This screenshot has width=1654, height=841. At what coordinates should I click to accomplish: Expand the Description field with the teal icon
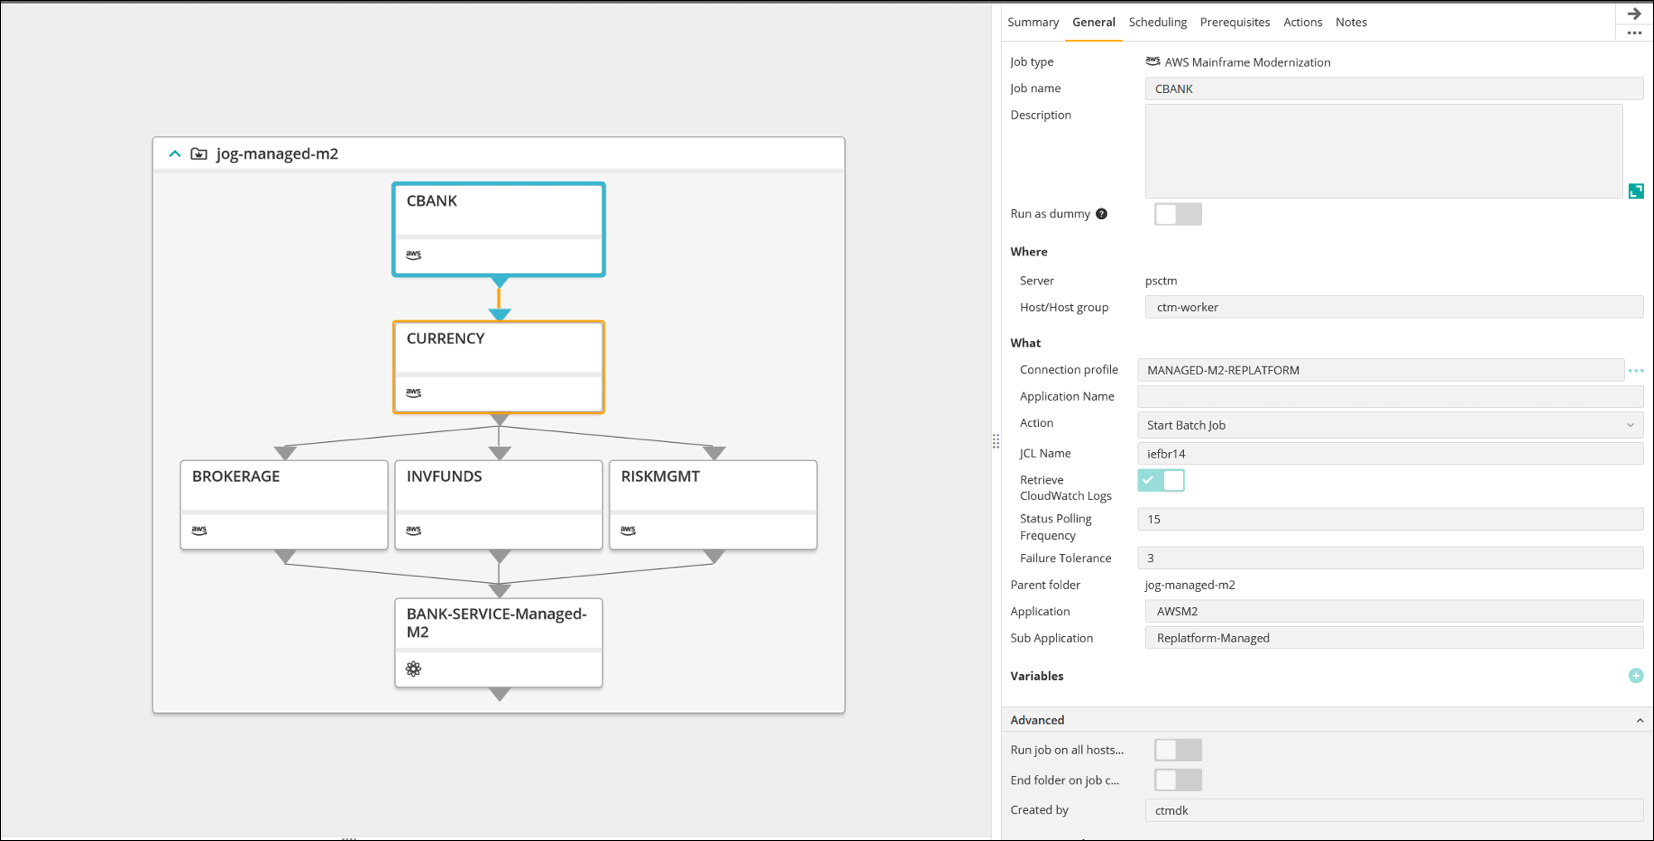pos(1636,191)
